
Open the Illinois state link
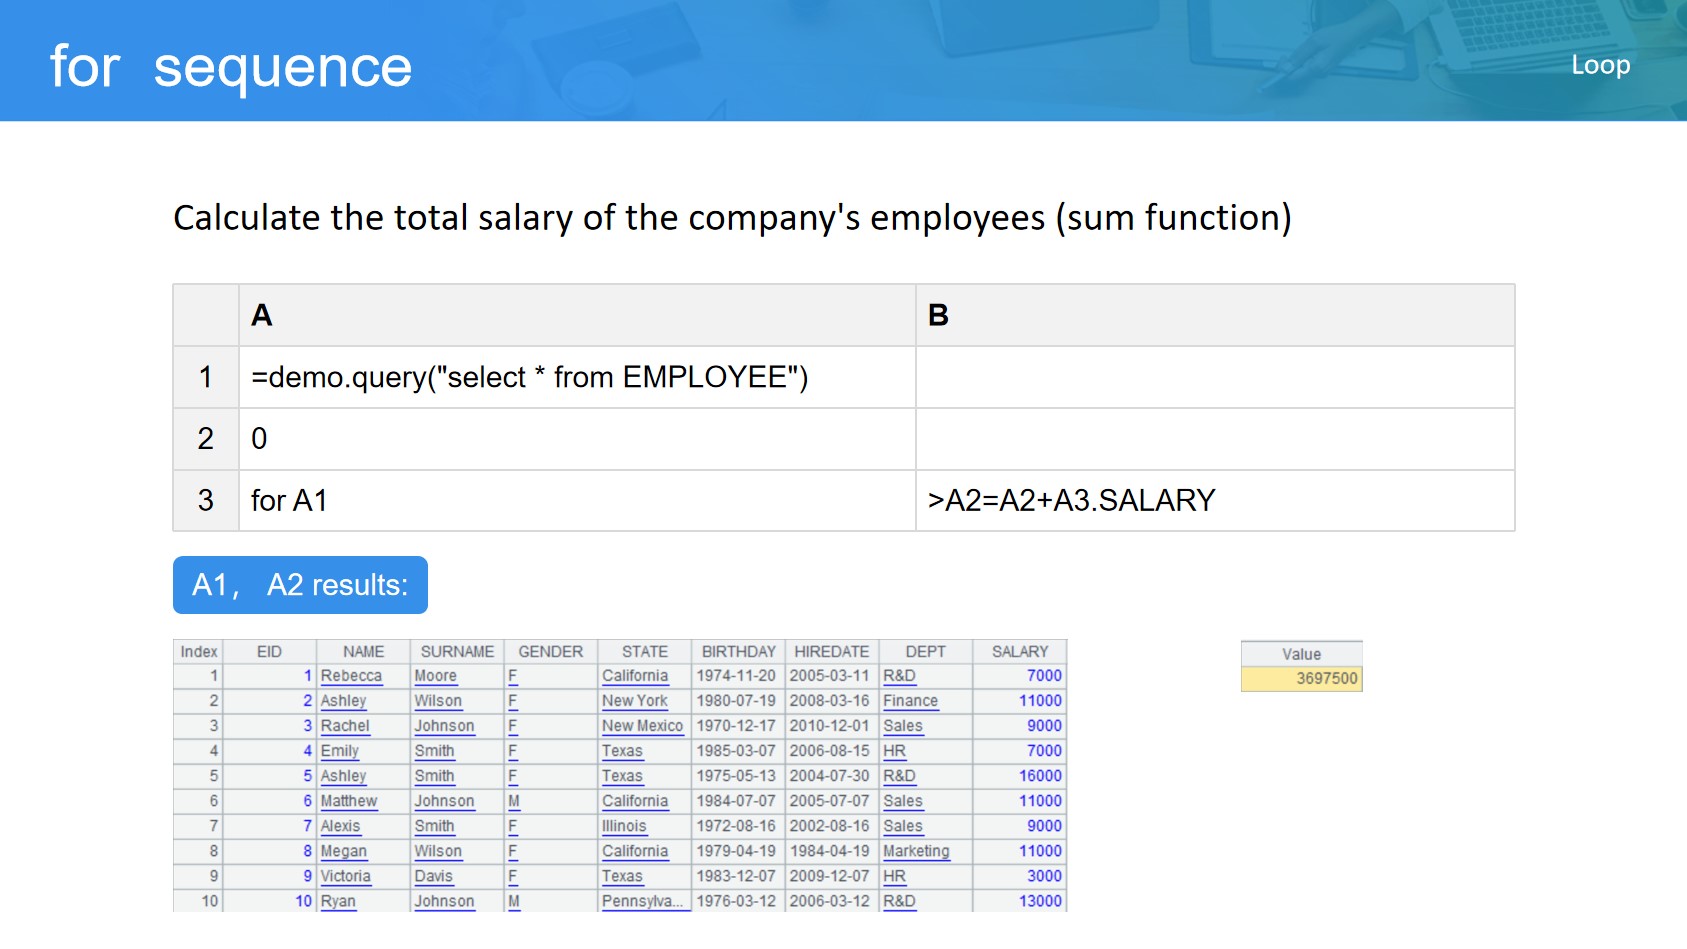624,826
